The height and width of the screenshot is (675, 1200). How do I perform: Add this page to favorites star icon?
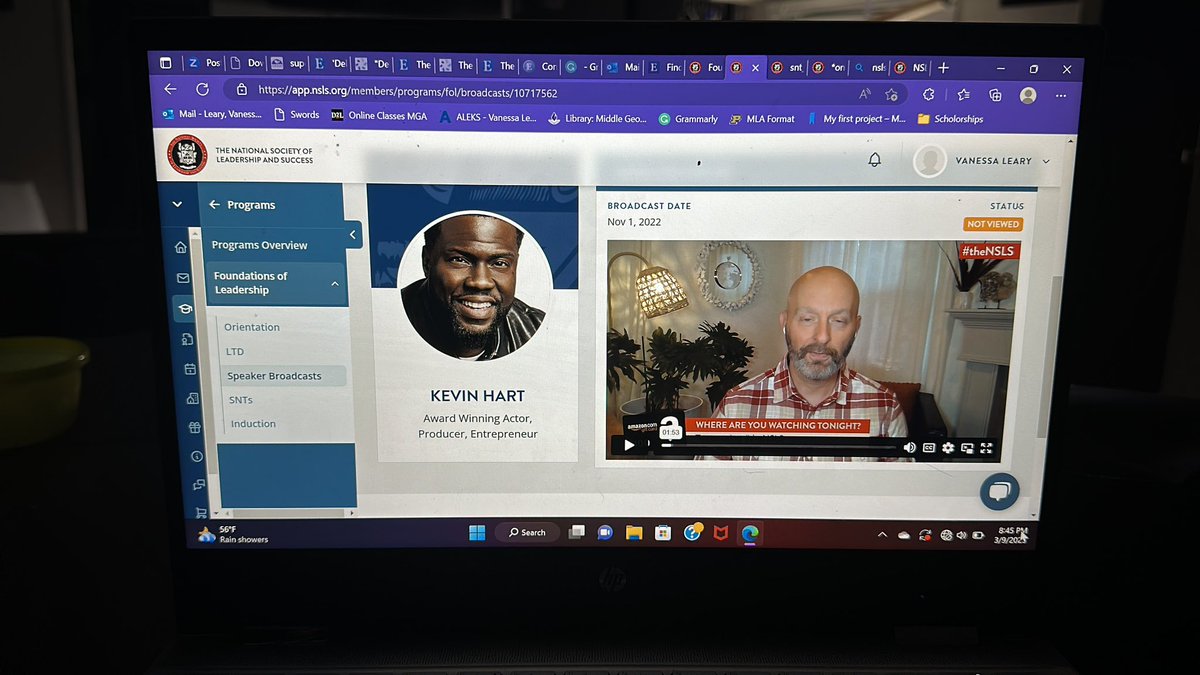click(x=891, y=94)
